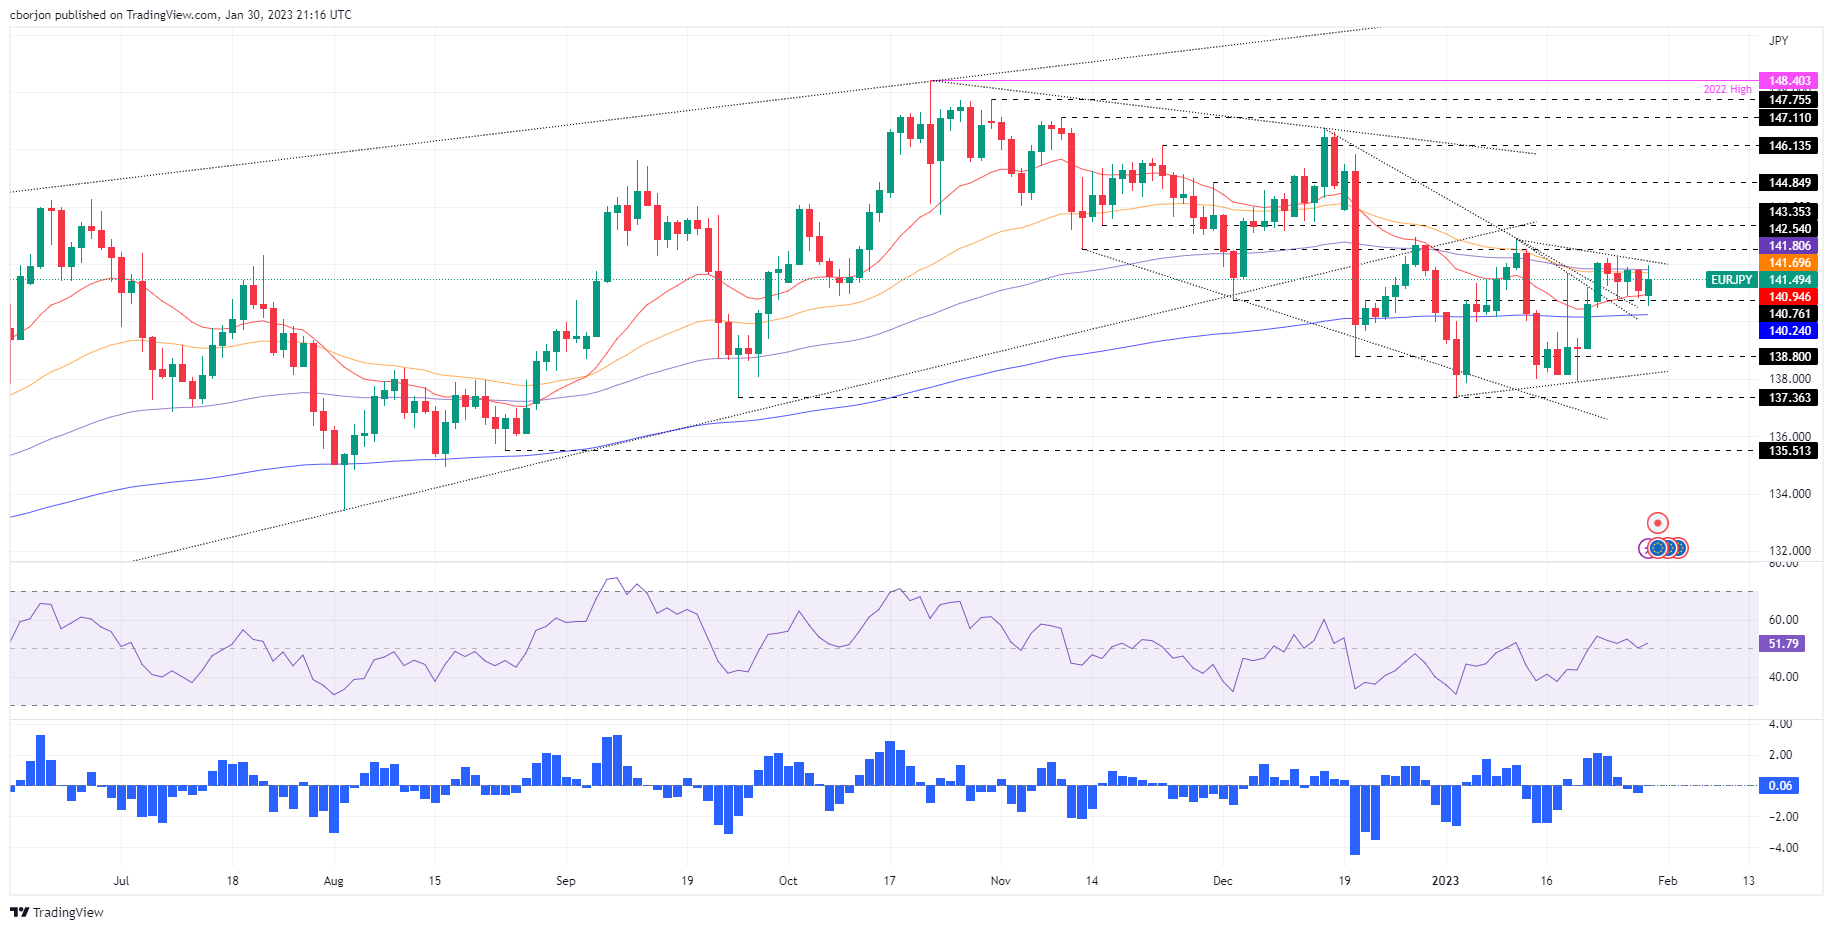Click the red dot event marker
This screenshot has width=1833, height=930.
(1658, 523)
